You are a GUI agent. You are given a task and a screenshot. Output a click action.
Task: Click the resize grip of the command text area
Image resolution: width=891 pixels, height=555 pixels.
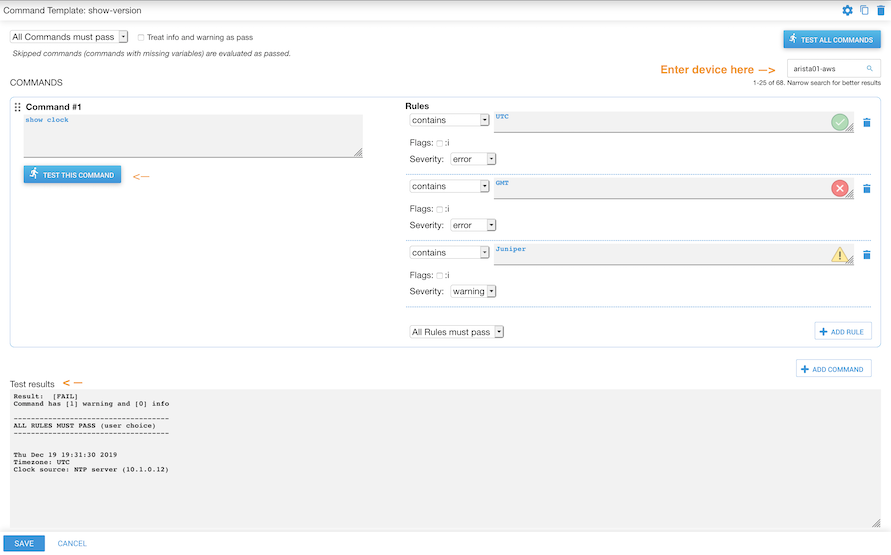[x=358, y=153]
